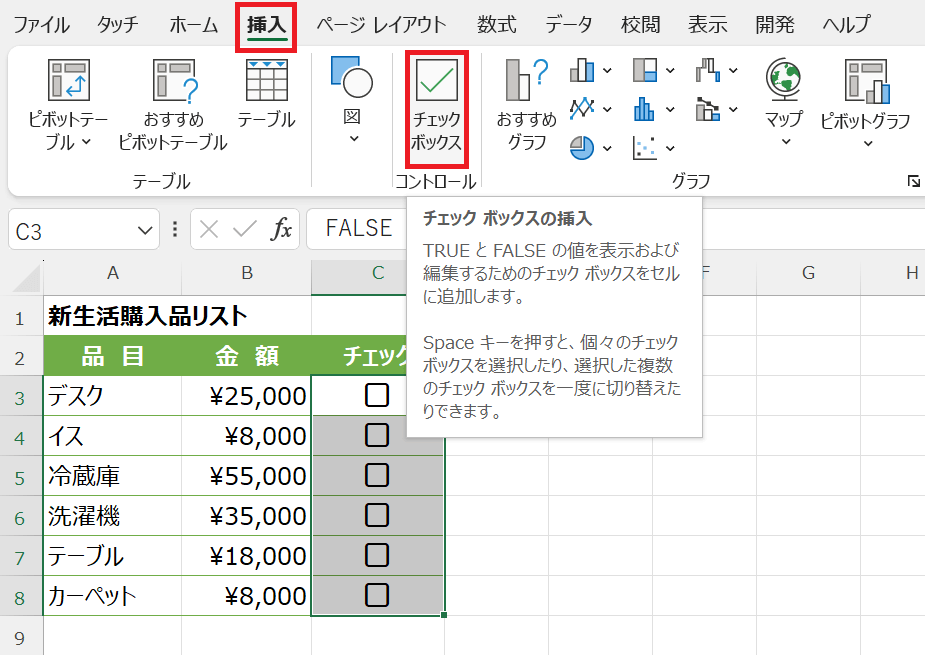
Task: Open the 数式 ribbon tab
Action: click(496, 24)
